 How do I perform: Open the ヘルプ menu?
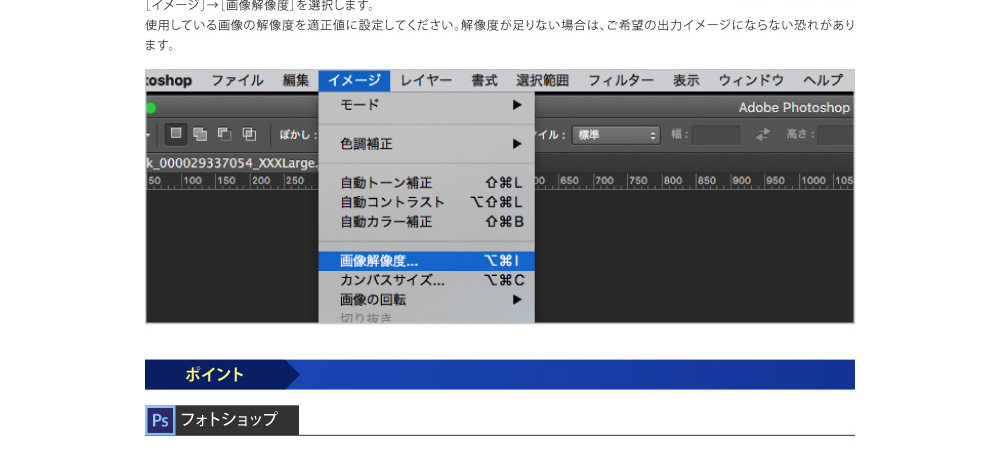click(x=823, y=80)
